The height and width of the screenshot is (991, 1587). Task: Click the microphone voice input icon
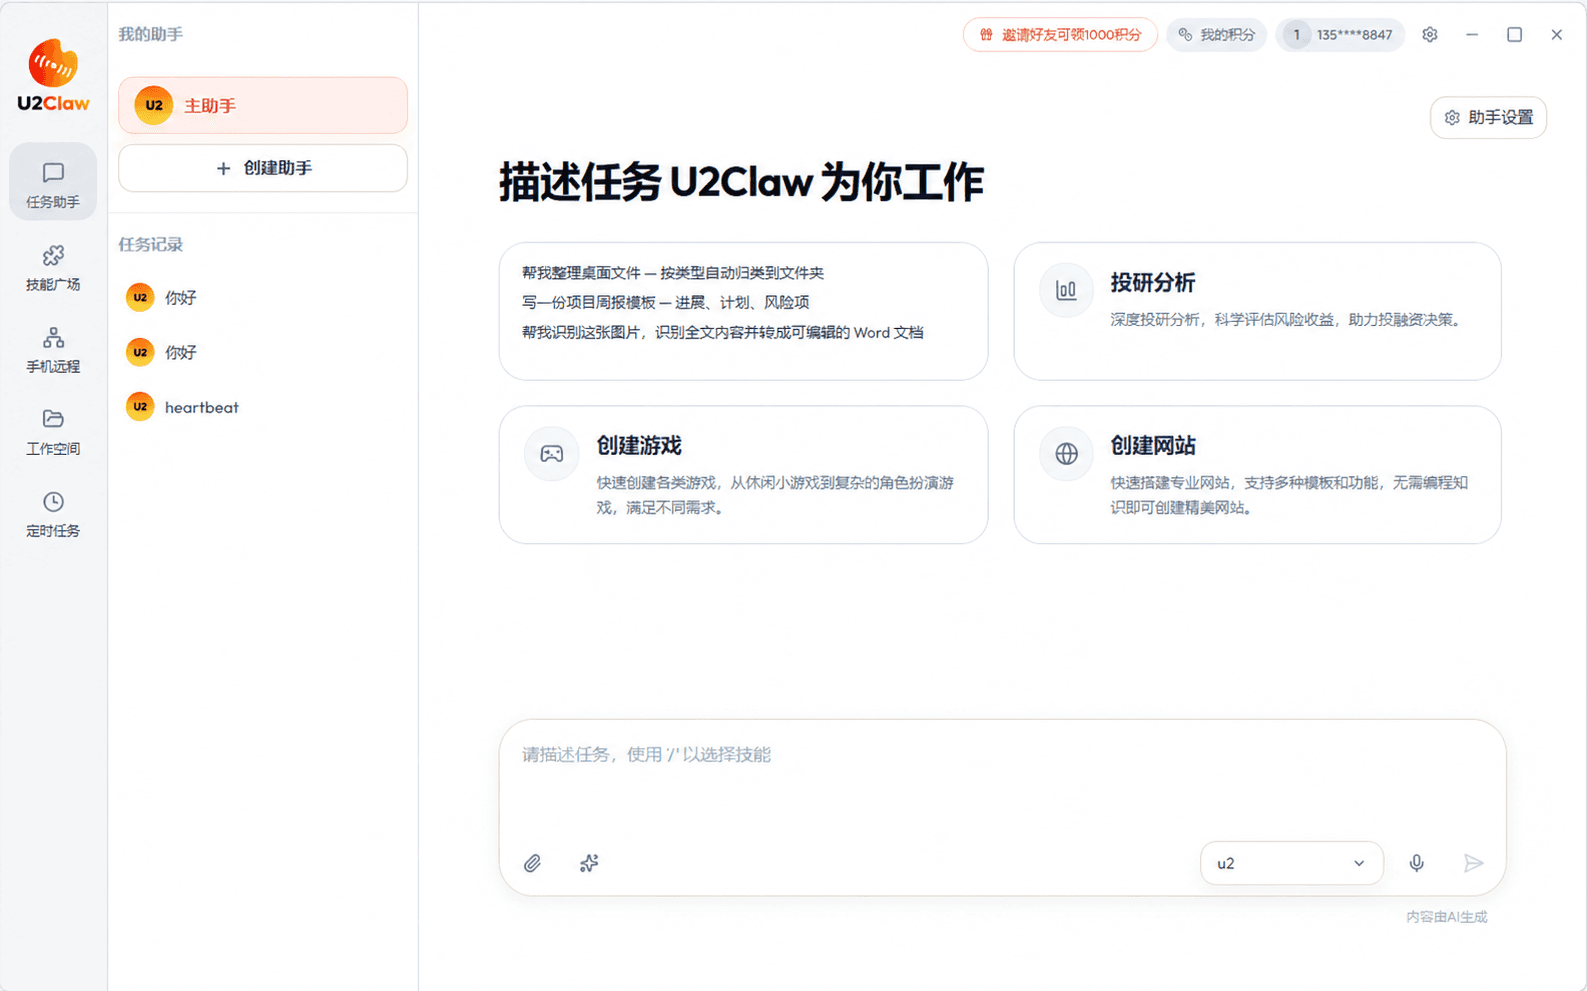pyautogui.click(x=1417, y=863)
